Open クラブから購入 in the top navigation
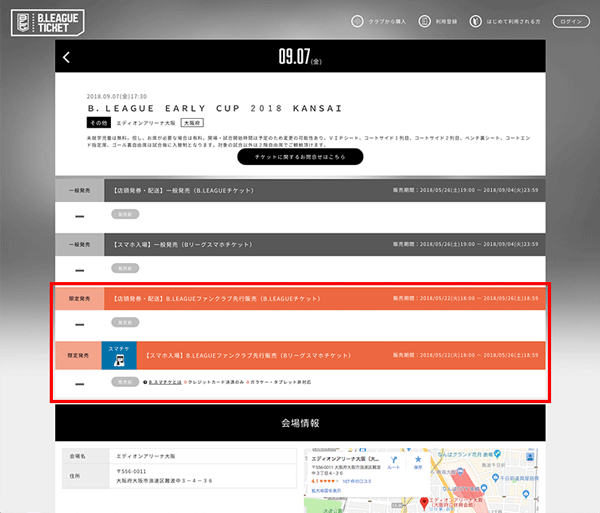 click(387, 21)
